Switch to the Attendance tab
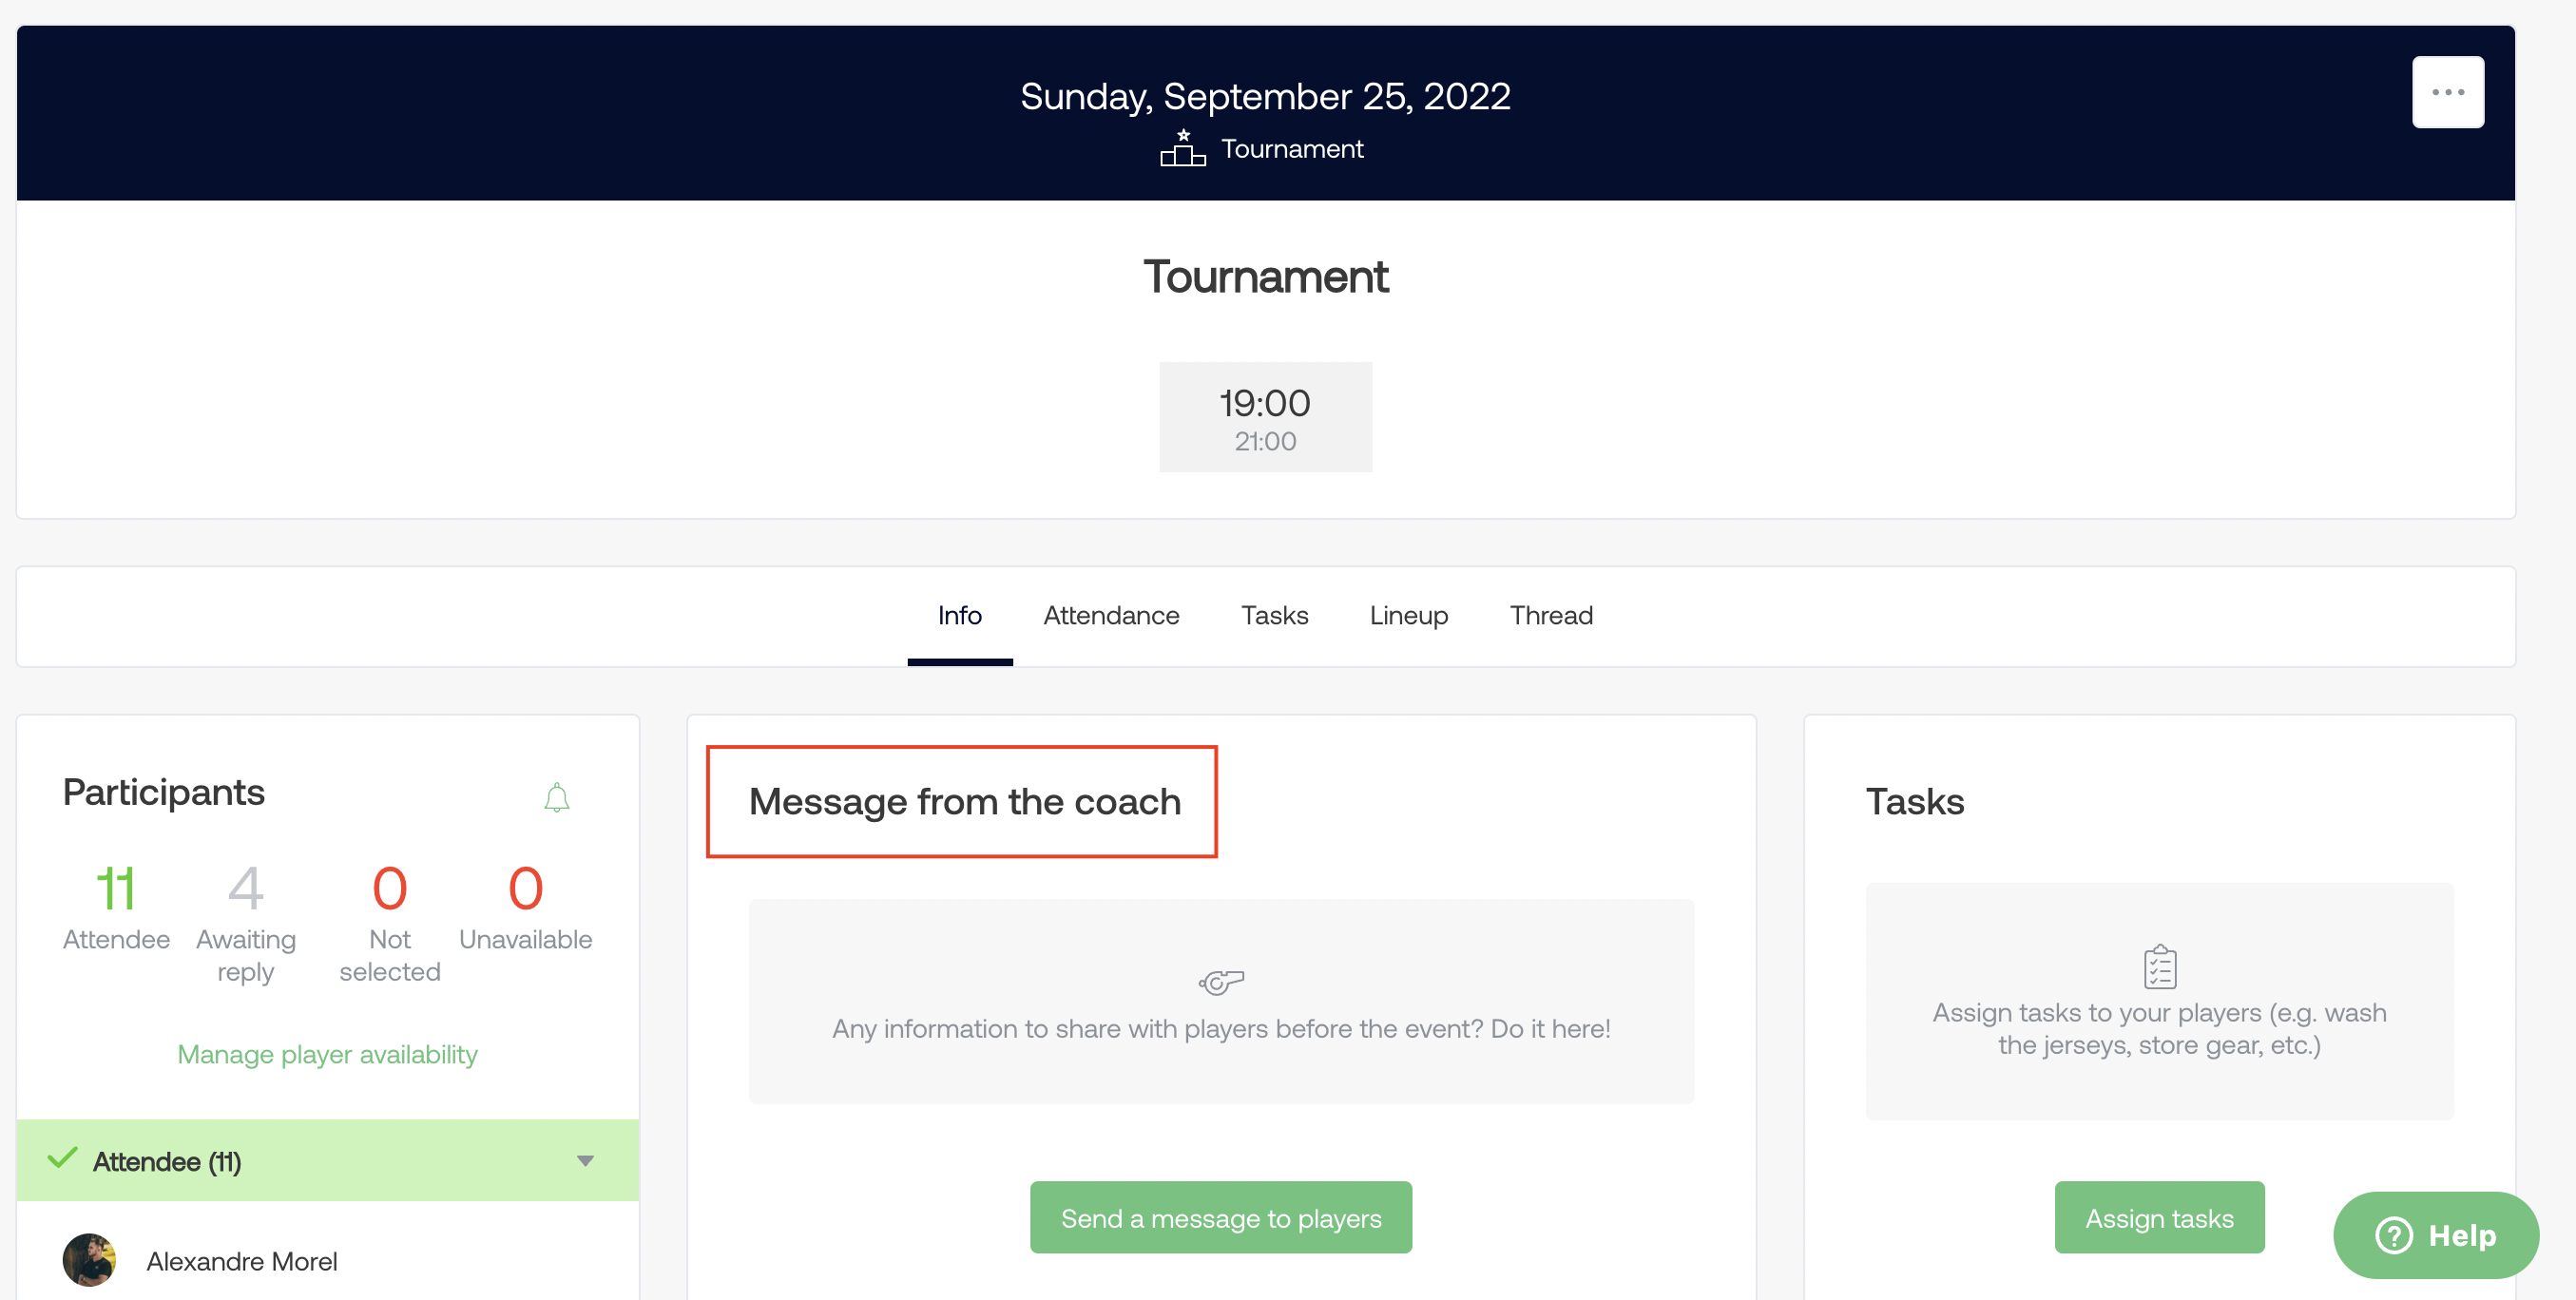 tap(1111, 615)
